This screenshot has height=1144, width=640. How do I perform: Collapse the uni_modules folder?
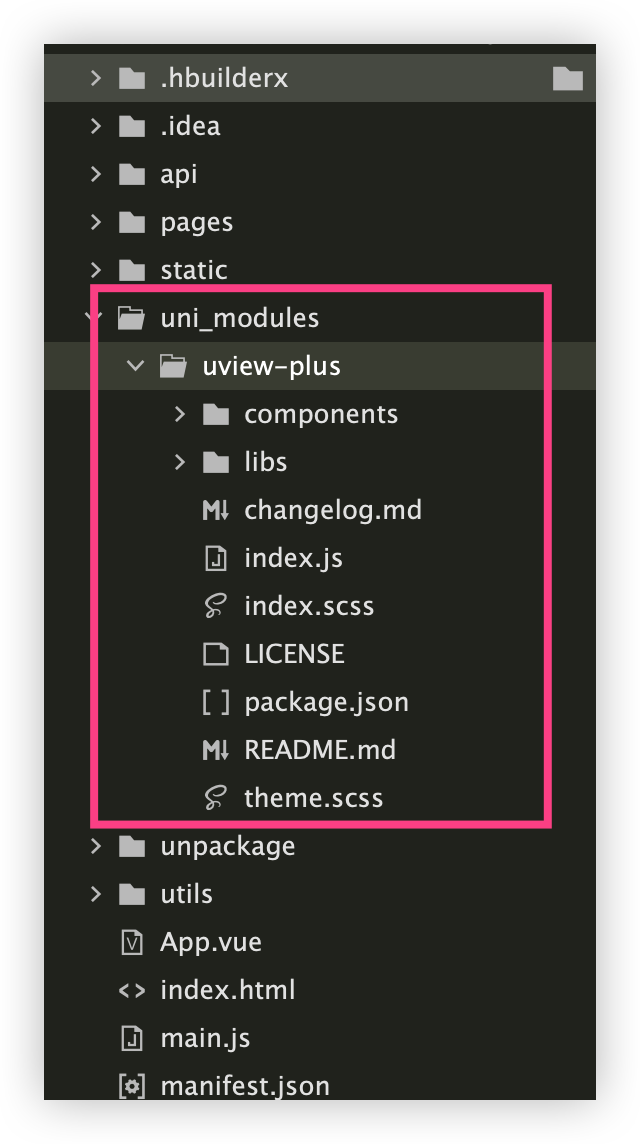[x=96, y=318]
